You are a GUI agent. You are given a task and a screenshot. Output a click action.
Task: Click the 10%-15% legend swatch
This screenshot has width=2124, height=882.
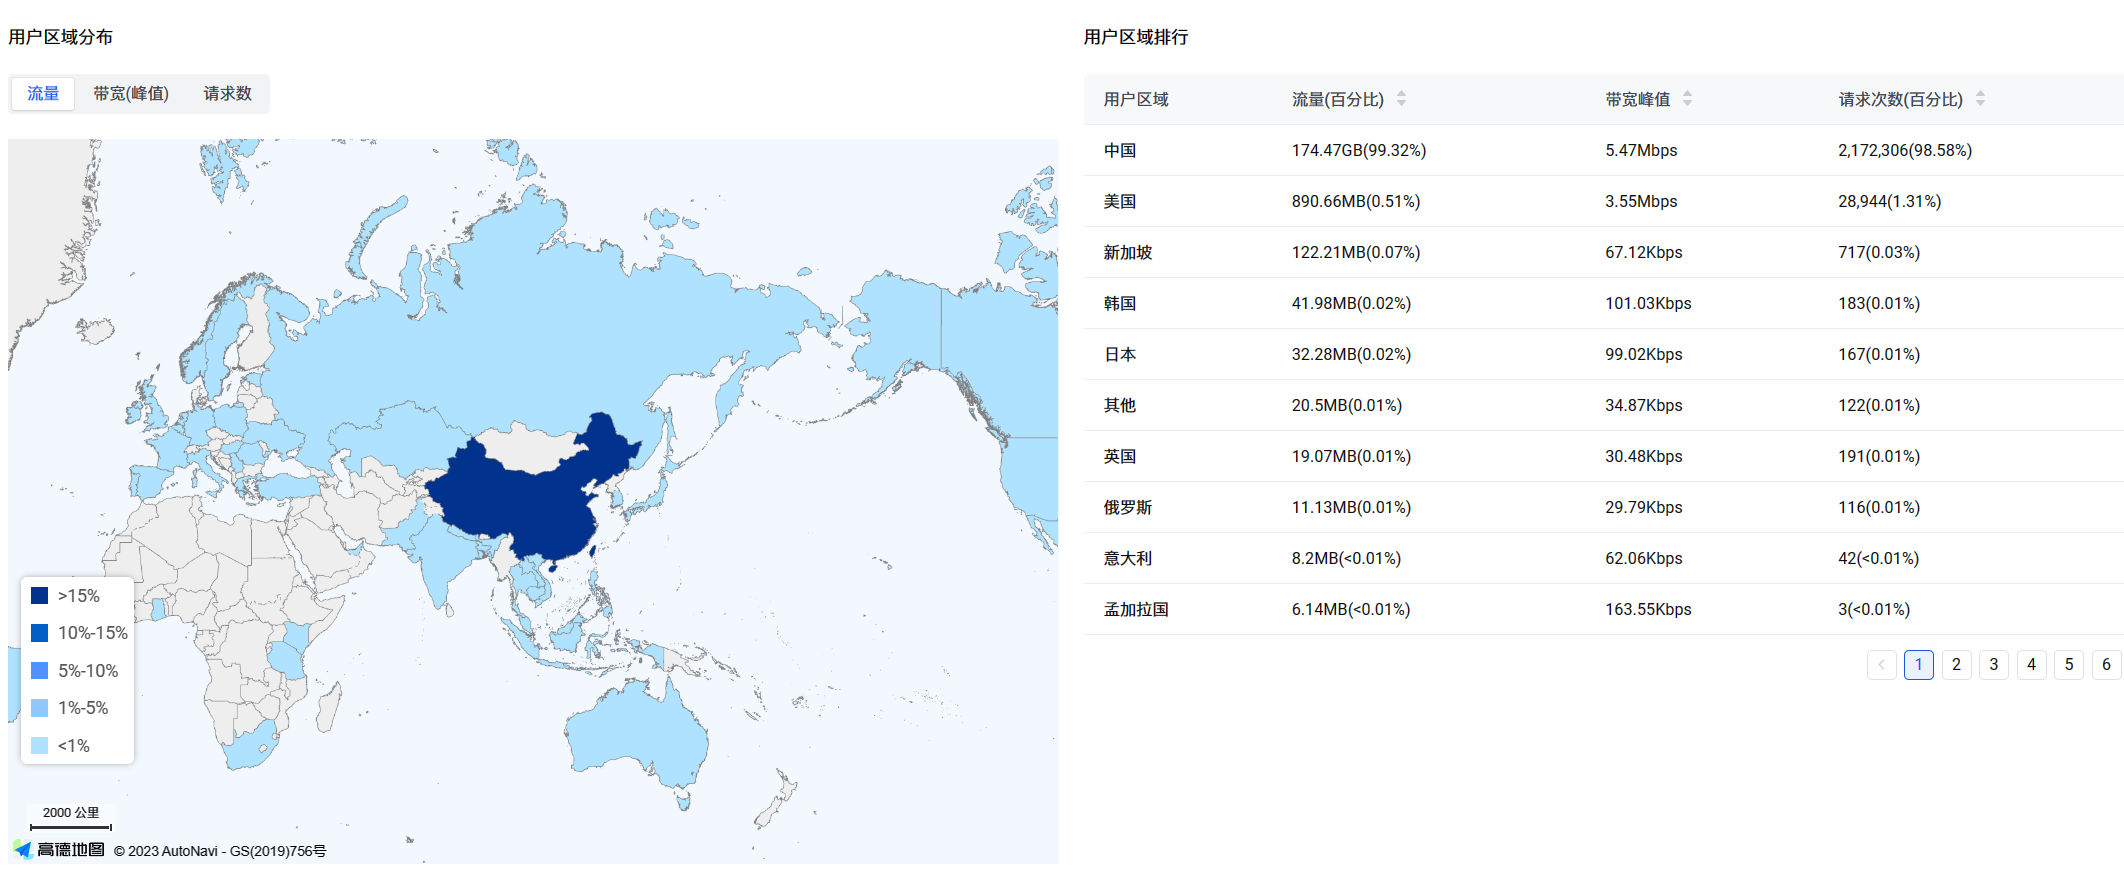pyautogui.click(x=40, y=633)
